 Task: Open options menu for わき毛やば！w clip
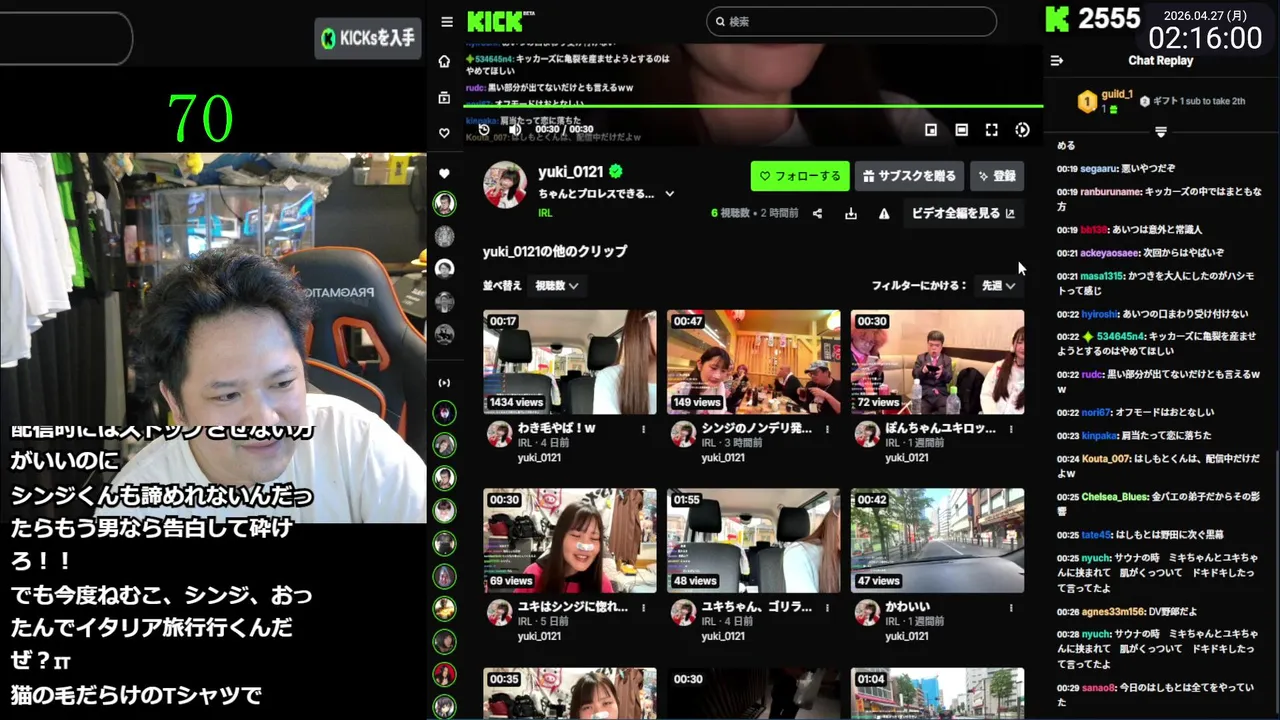pyautogui.click(x=643, y=429)
